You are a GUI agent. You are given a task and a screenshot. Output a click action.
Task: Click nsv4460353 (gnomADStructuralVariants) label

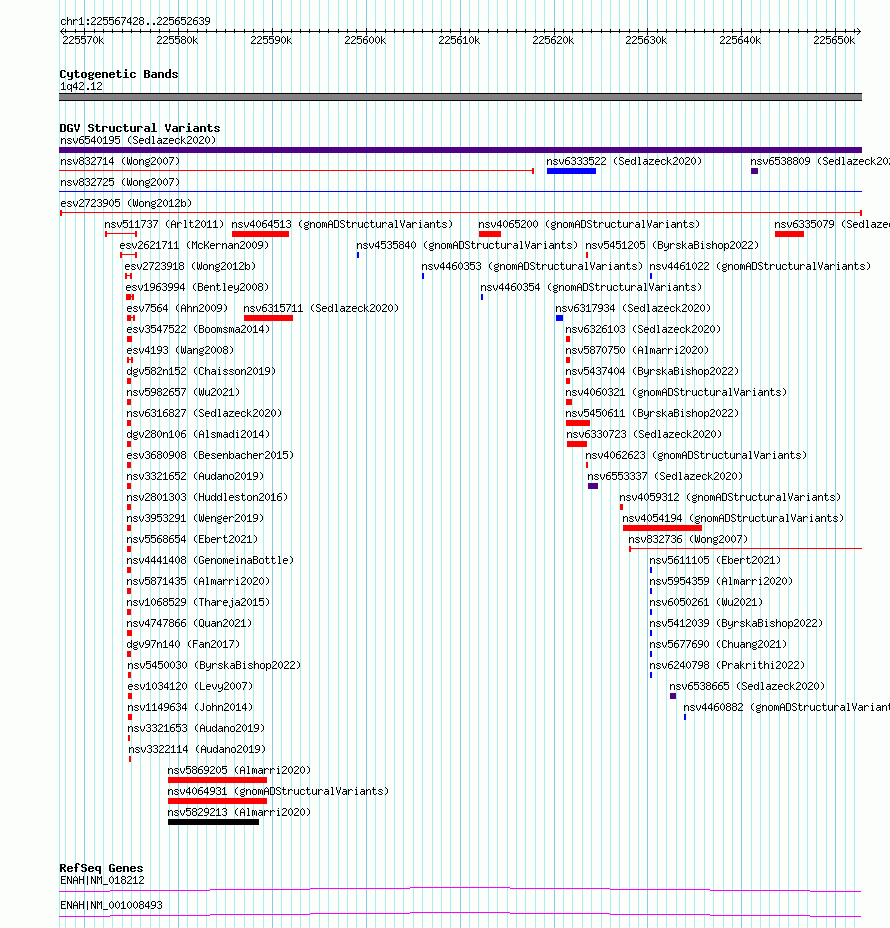point(532,266)
